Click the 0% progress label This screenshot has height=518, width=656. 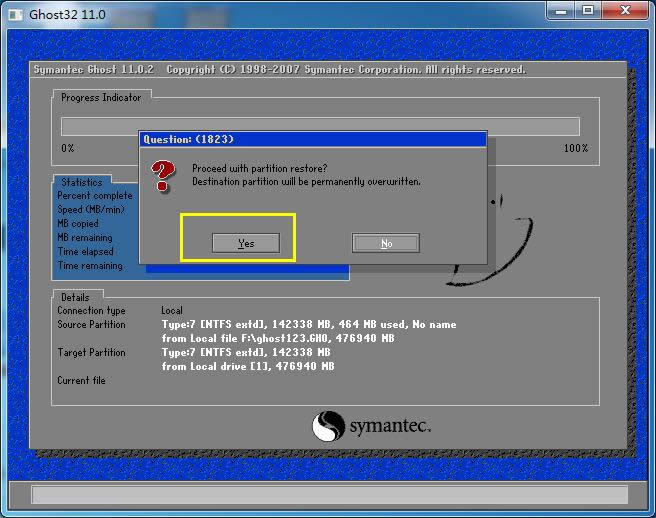coord(68,148)
